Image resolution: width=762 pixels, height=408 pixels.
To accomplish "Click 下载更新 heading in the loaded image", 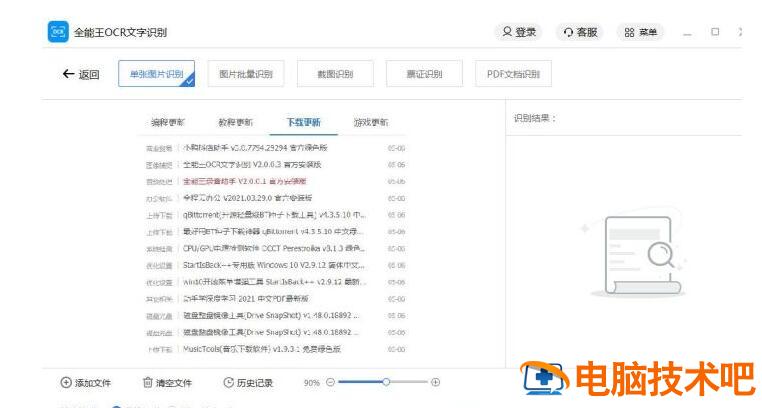I will pyautogui.click(x=303, y=122).
